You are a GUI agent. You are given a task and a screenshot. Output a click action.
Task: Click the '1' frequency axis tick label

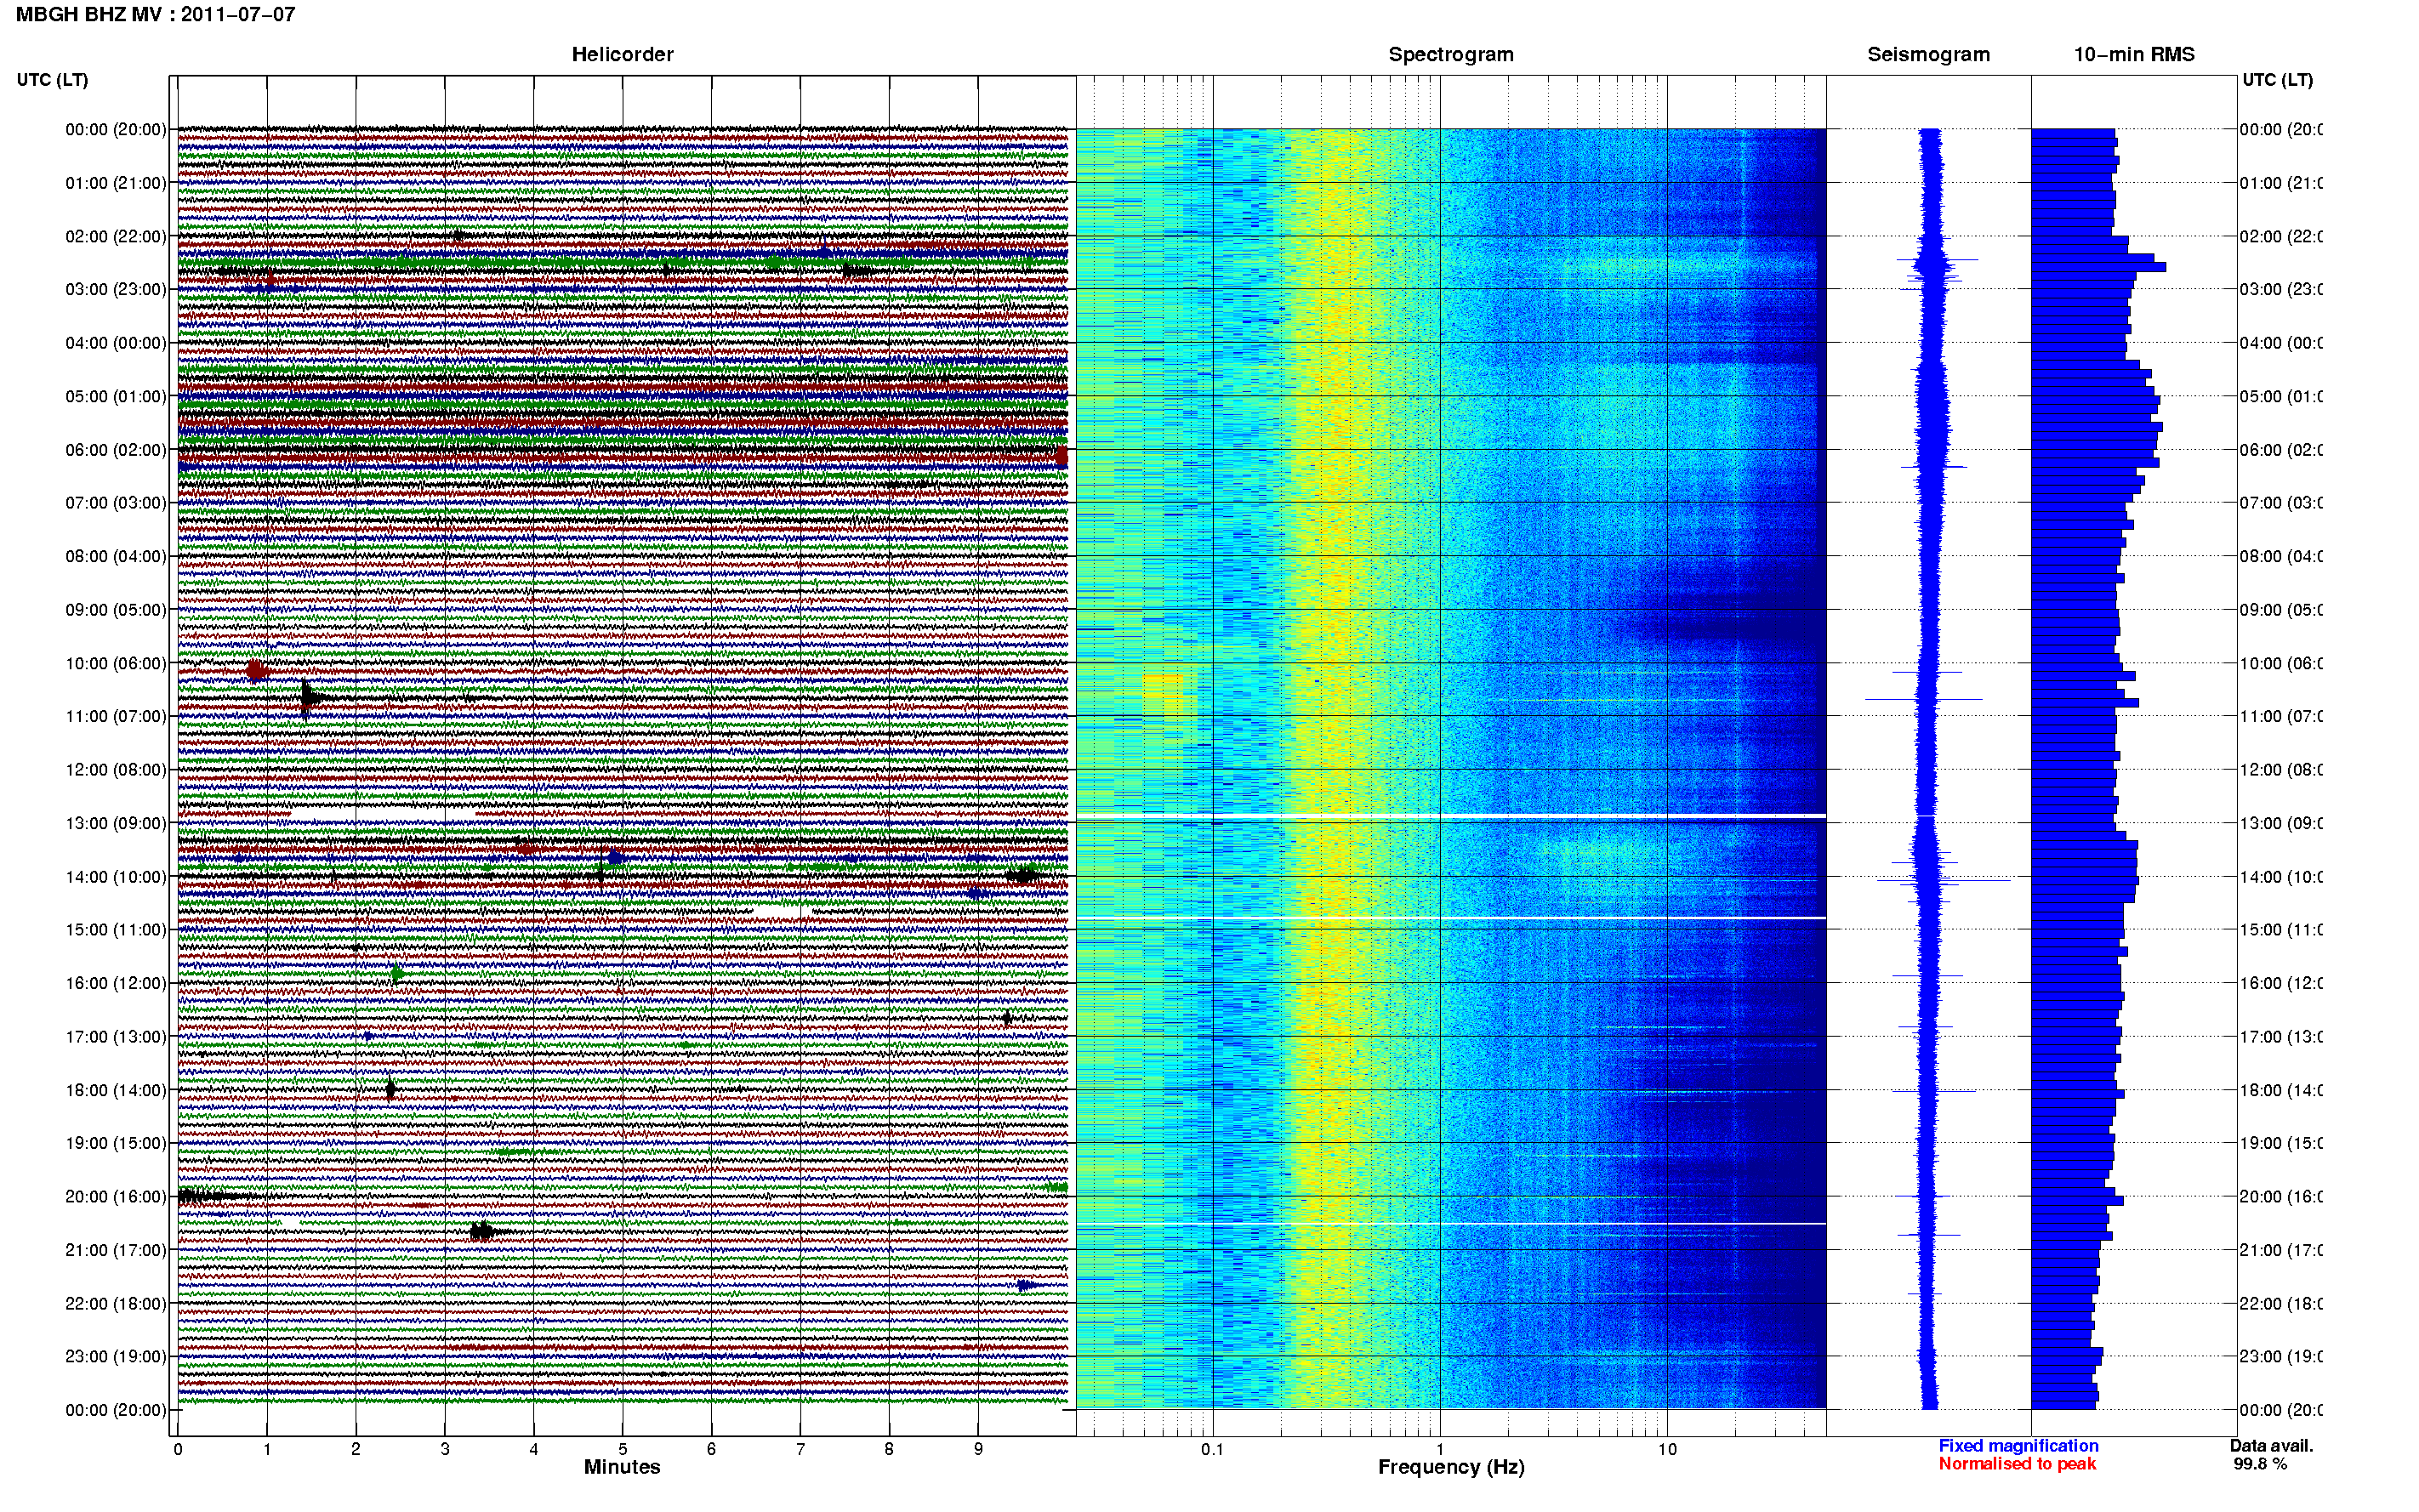1440,1449
